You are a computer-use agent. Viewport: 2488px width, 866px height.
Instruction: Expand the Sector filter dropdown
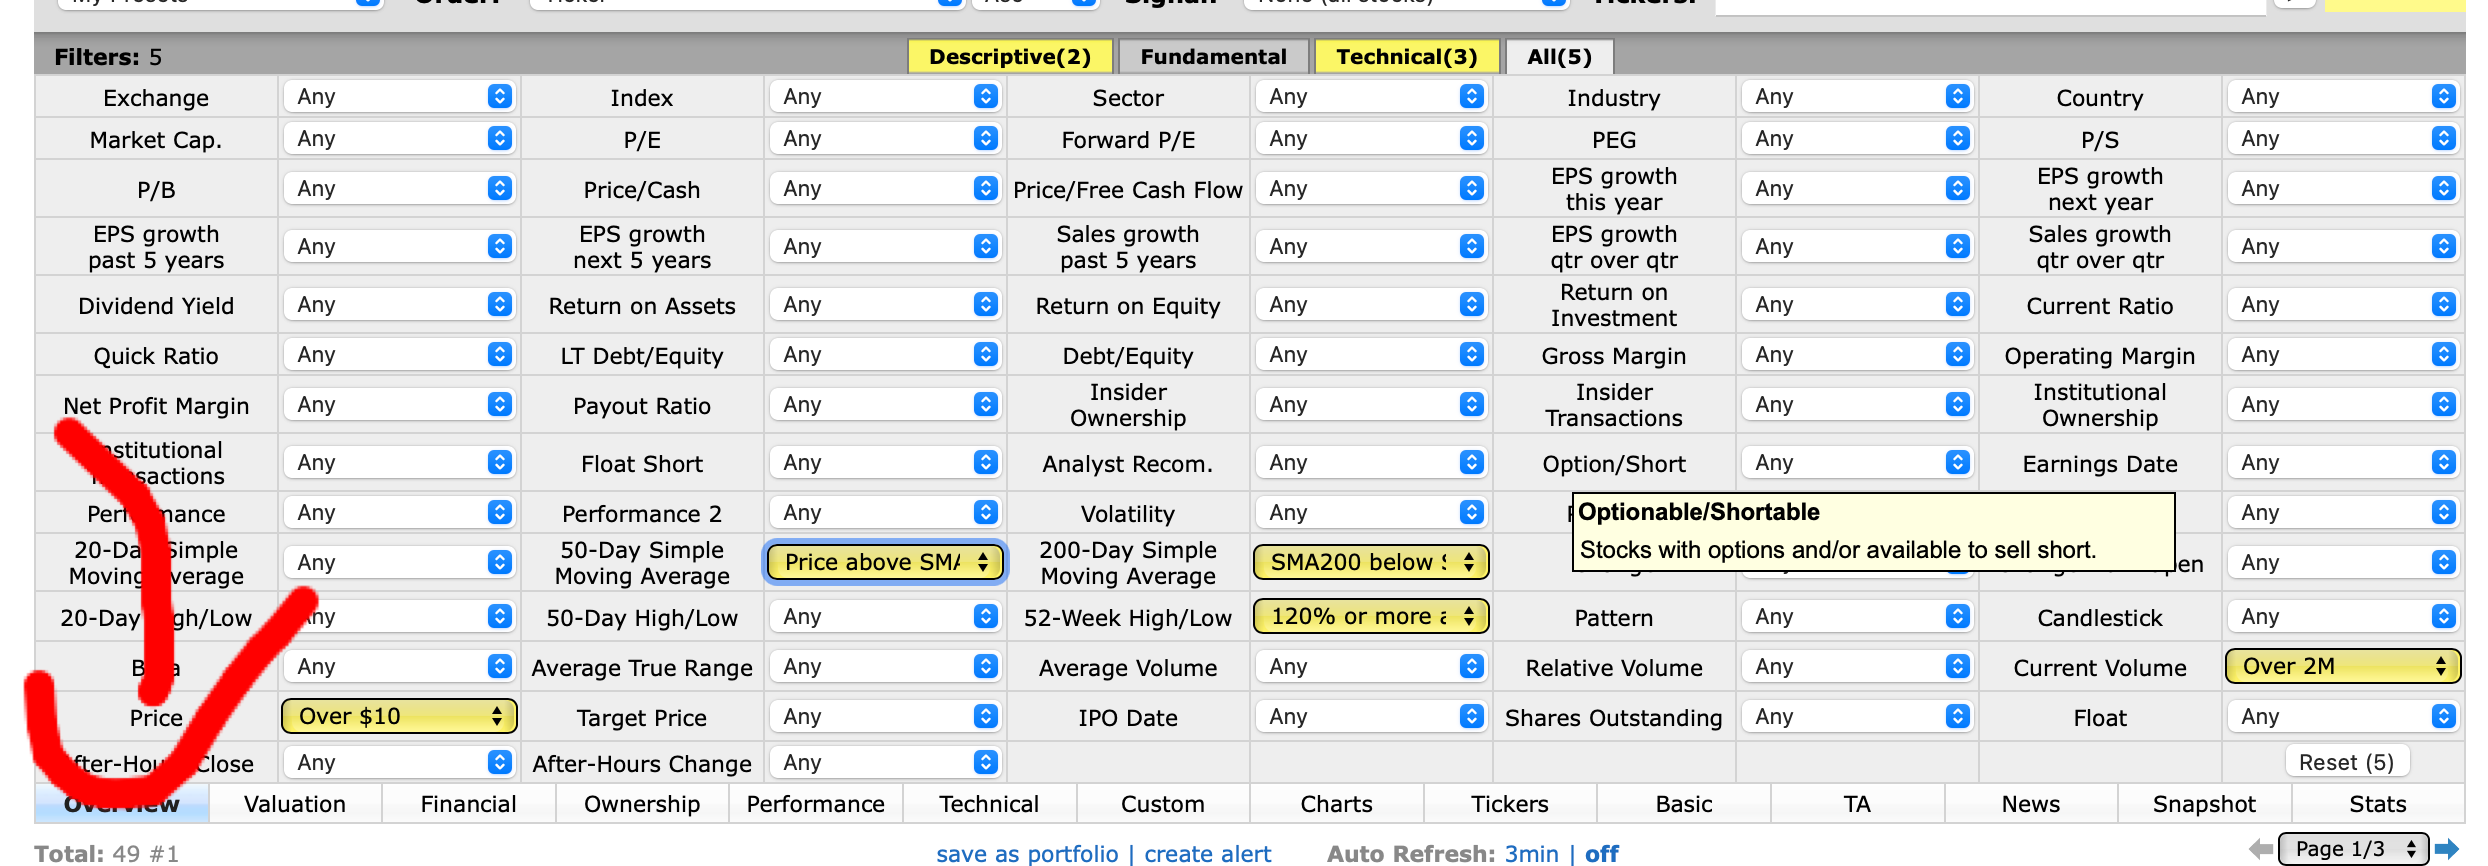click(1371, 97)
